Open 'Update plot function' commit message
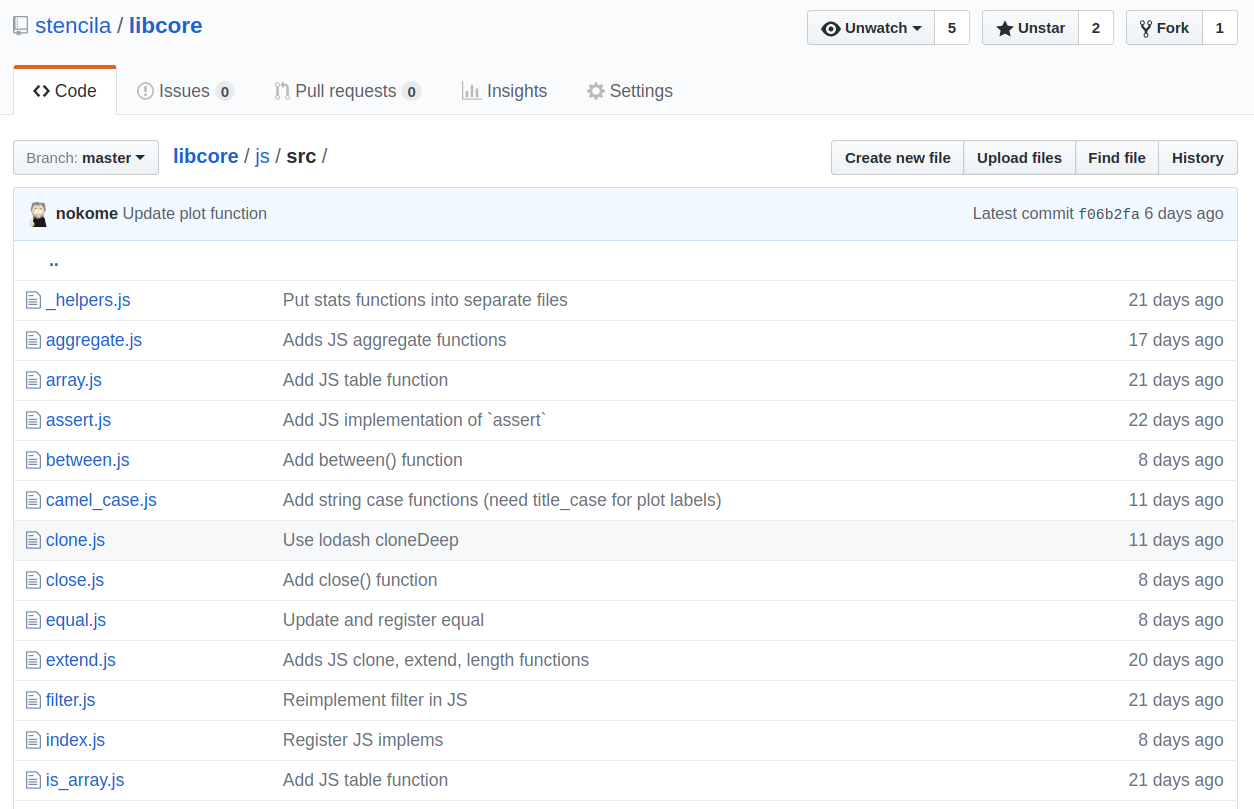Image resolution: width=1254 pixels, height=809 pixels. (x=195, y=214)
